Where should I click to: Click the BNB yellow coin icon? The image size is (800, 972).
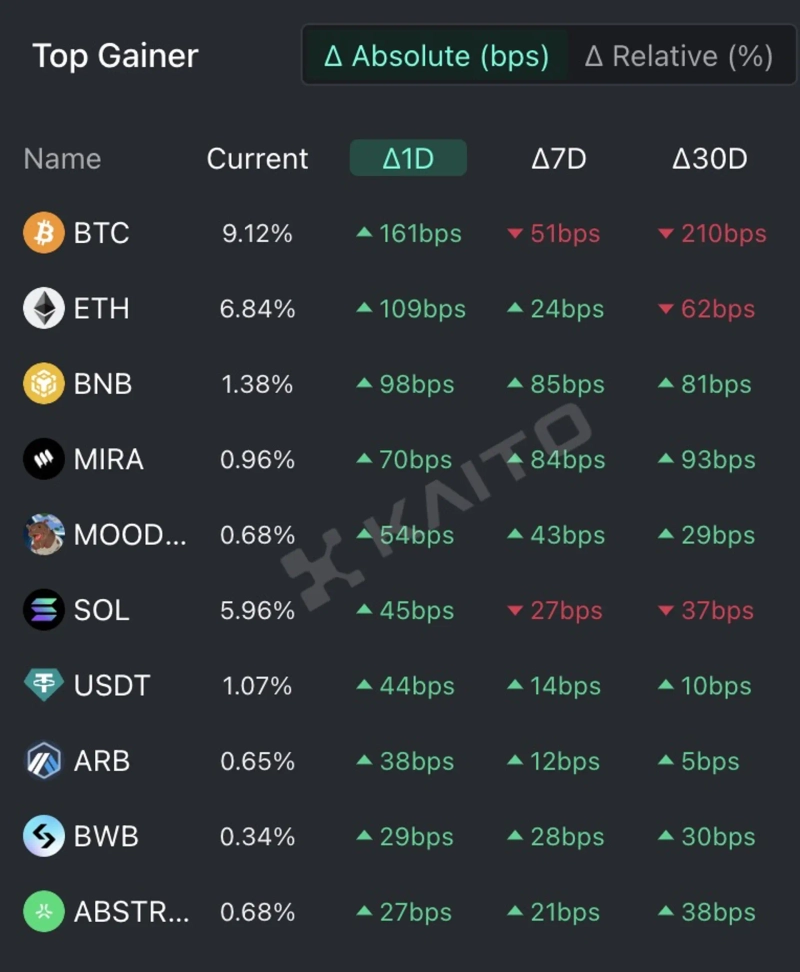click(x=44, y=384)
